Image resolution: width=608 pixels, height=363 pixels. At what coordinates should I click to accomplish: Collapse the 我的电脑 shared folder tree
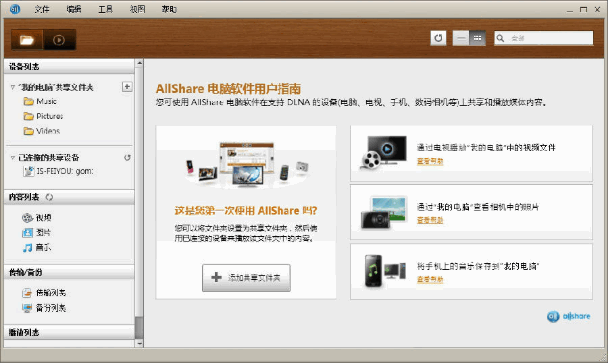pyautogui.click(x=13, y=87)
